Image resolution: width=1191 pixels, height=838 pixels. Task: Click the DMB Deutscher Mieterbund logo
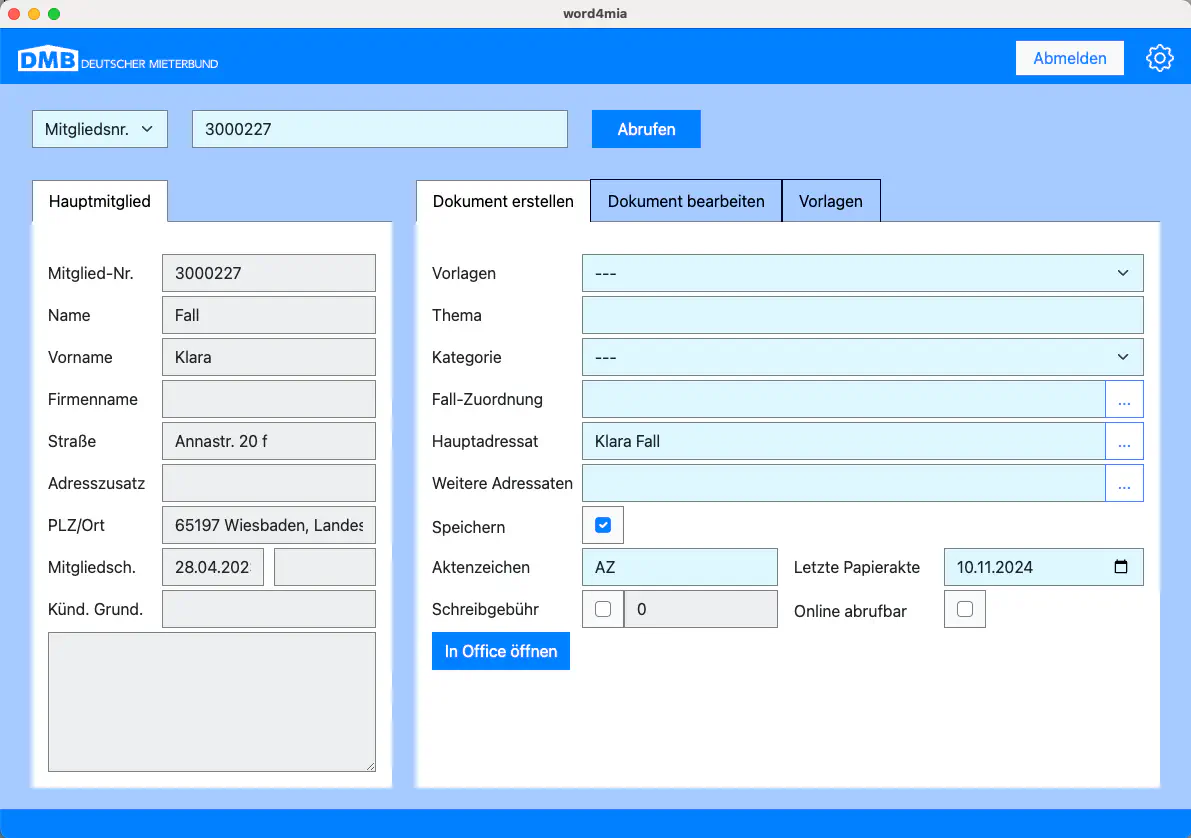(118, 59)
